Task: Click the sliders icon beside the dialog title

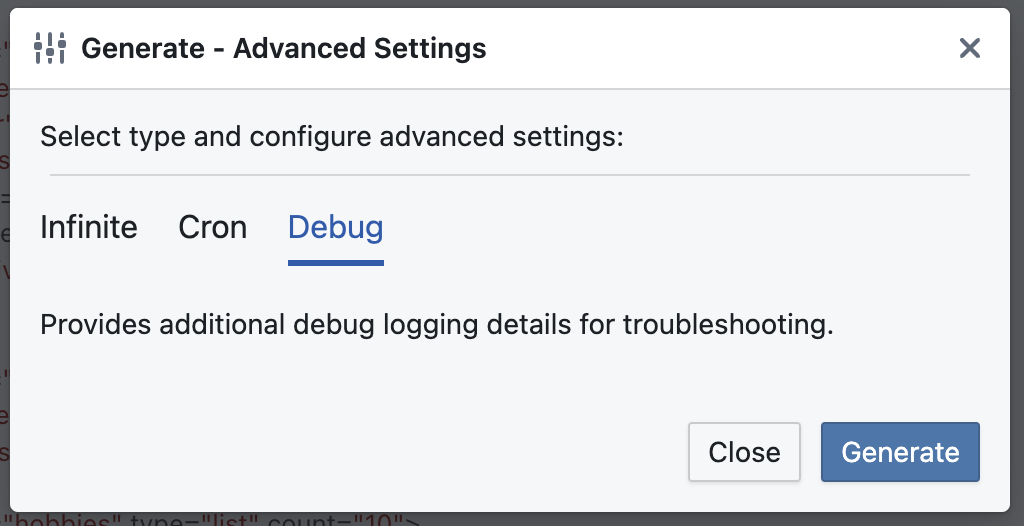Action: click(50, 48)
